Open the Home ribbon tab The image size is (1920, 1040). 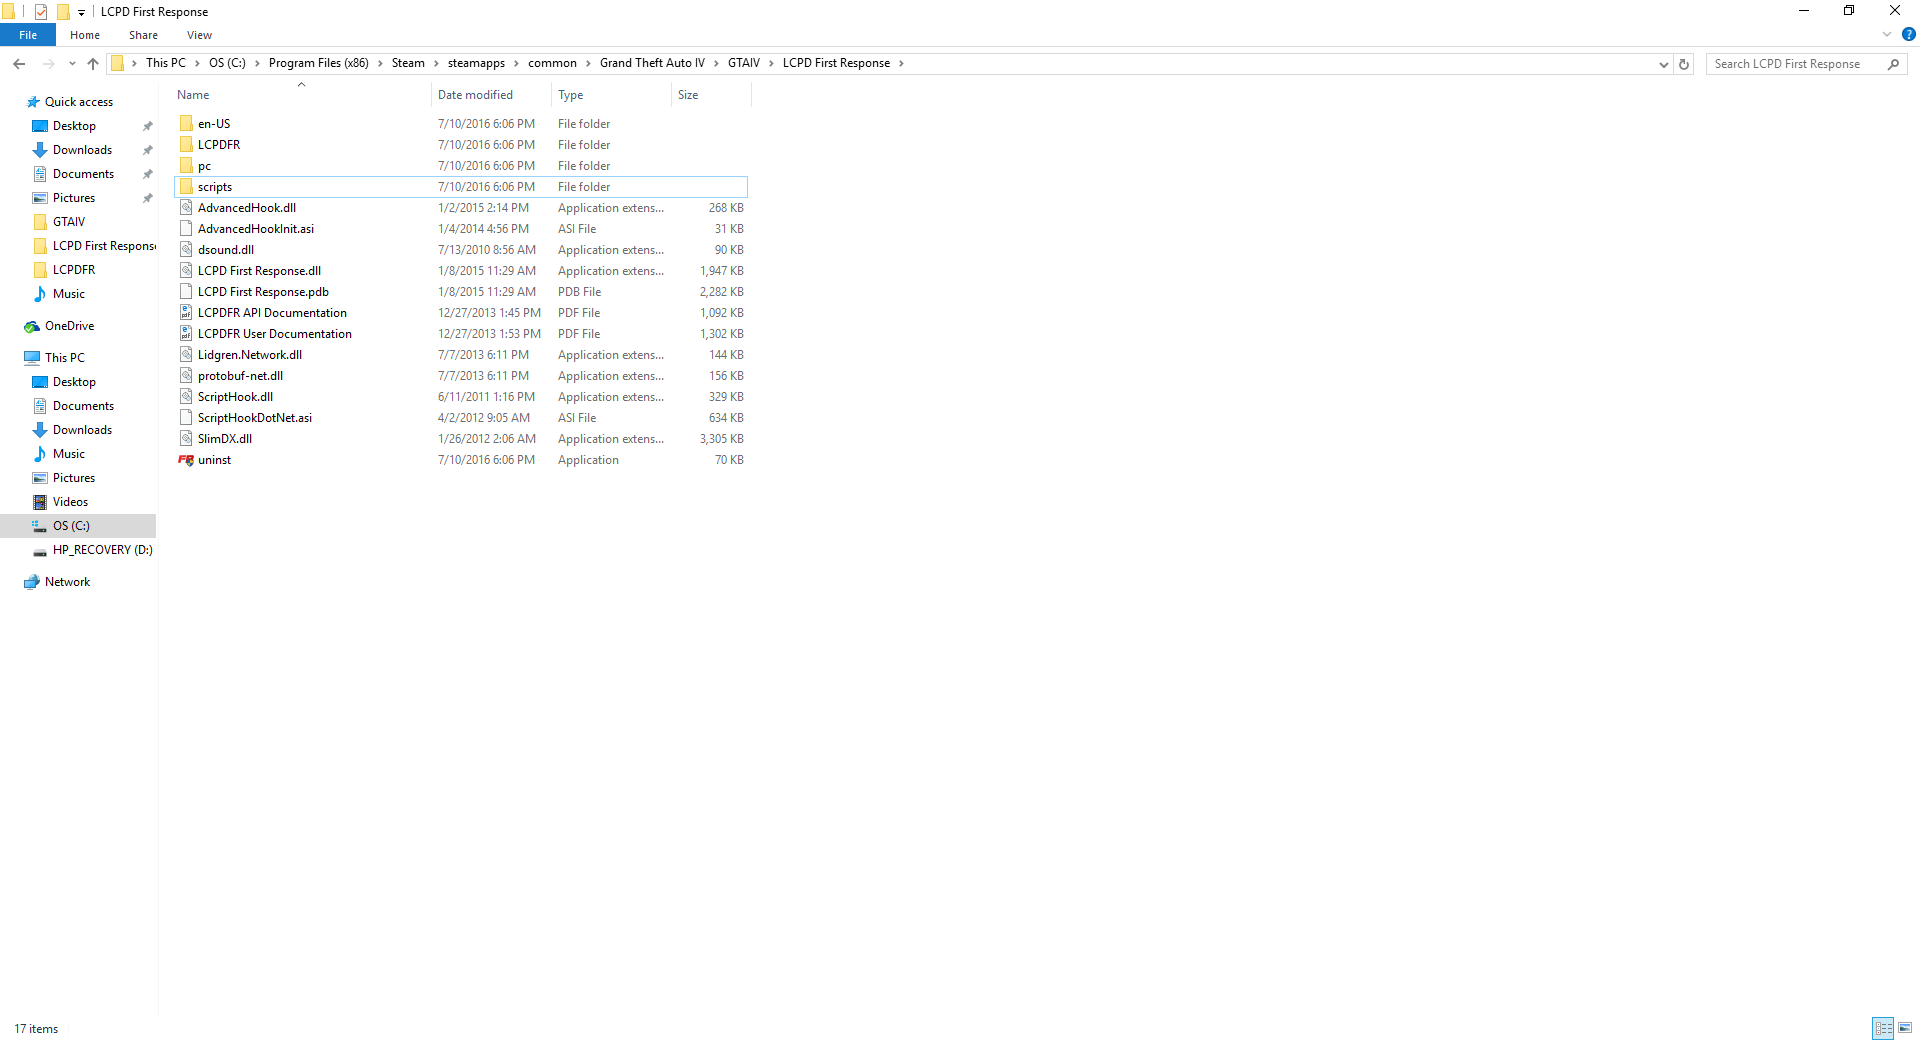85,35
